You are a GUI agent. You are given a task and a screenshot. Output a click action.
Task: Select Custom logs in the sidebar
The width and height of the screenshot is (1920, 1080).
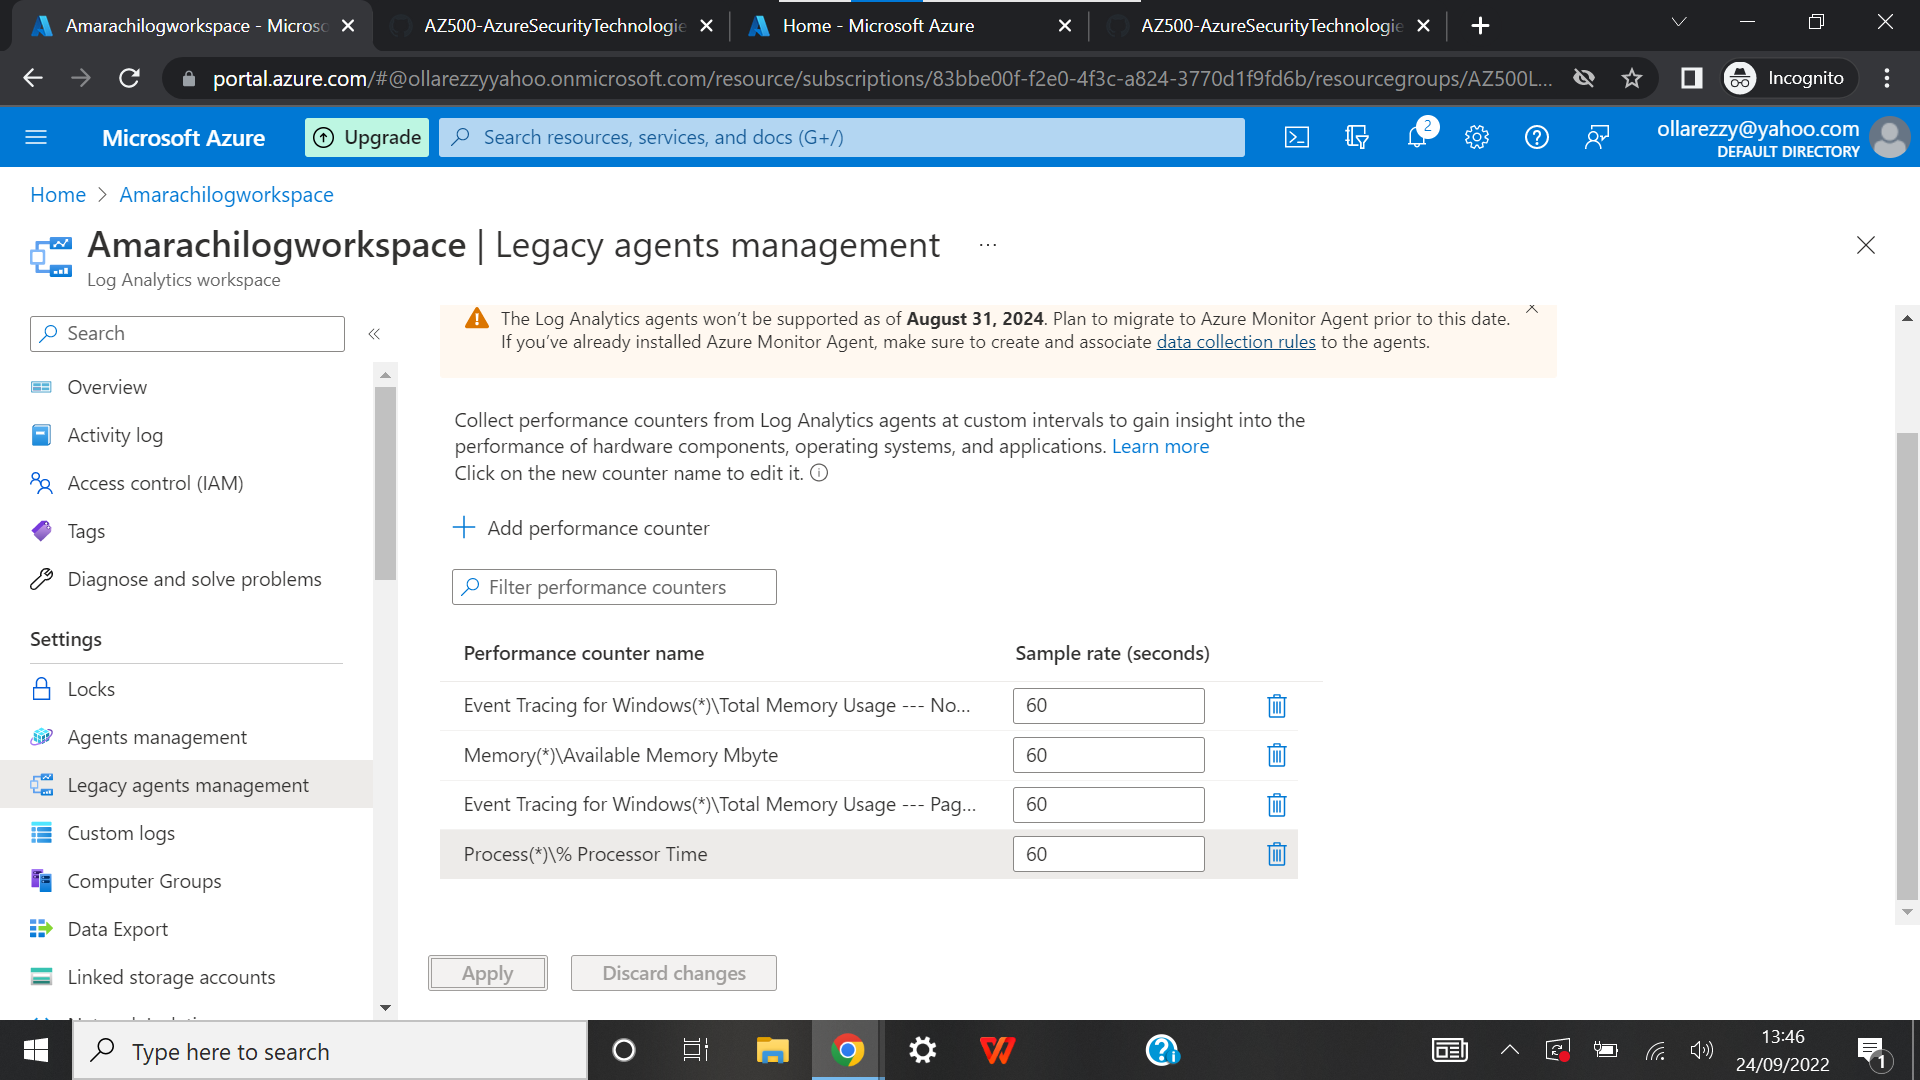tap(122, 832)
